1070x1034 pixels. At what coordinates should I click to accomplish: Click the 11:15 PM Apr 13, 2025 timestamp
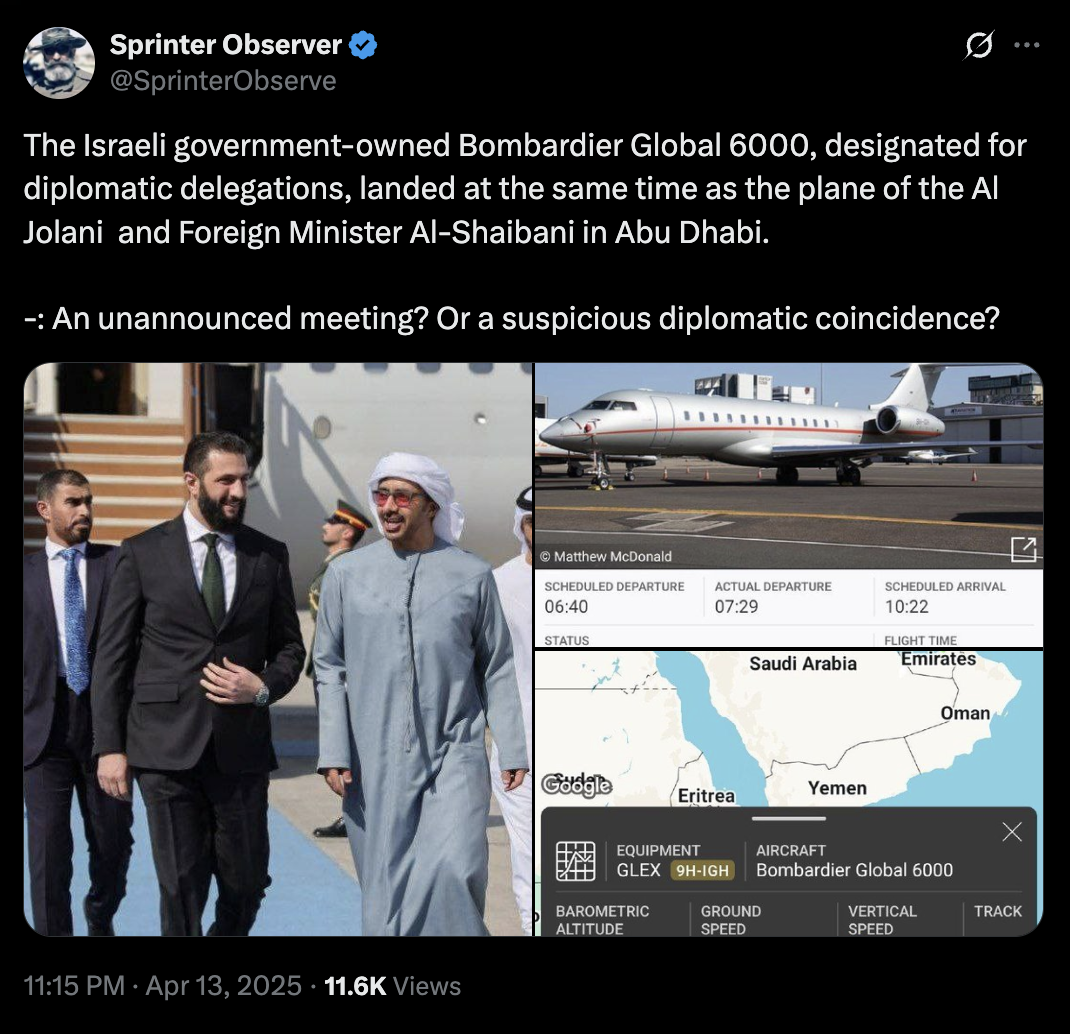click(x=162, y=986)
